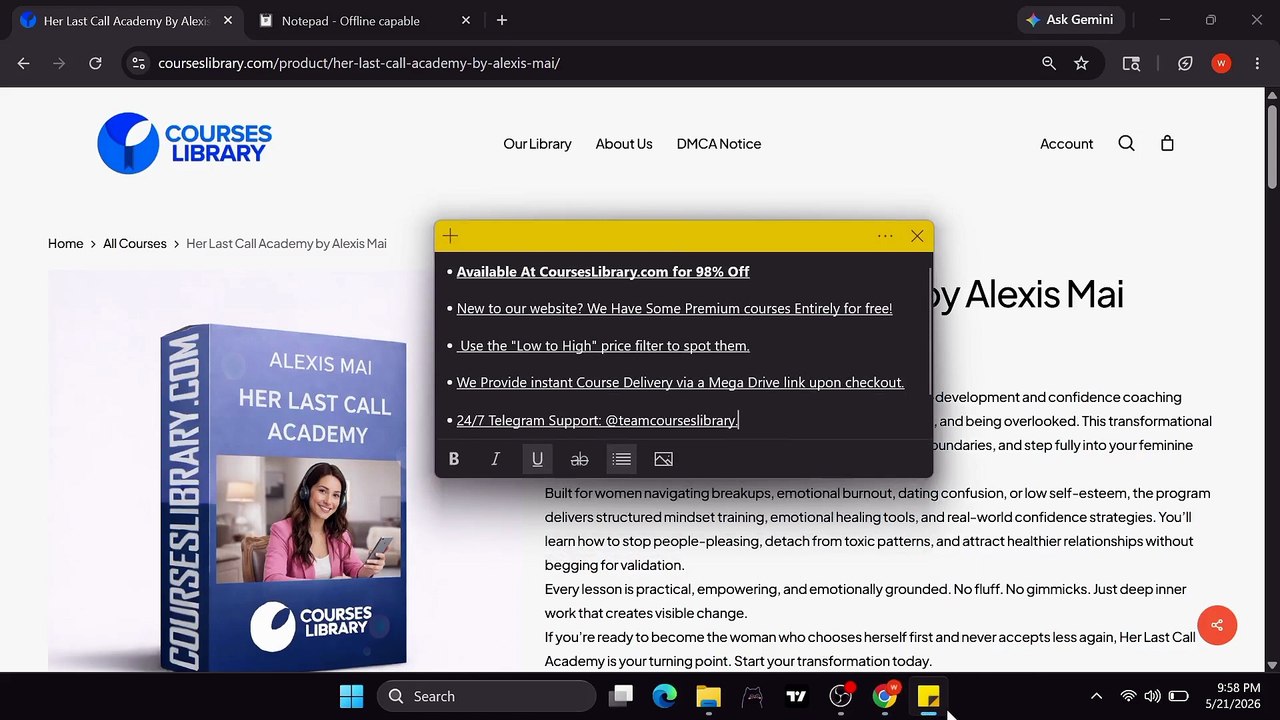Click the taskbar Search box
Image resolution: width=1280 pixels, height=720 pixels.
[x=486, y=696]
